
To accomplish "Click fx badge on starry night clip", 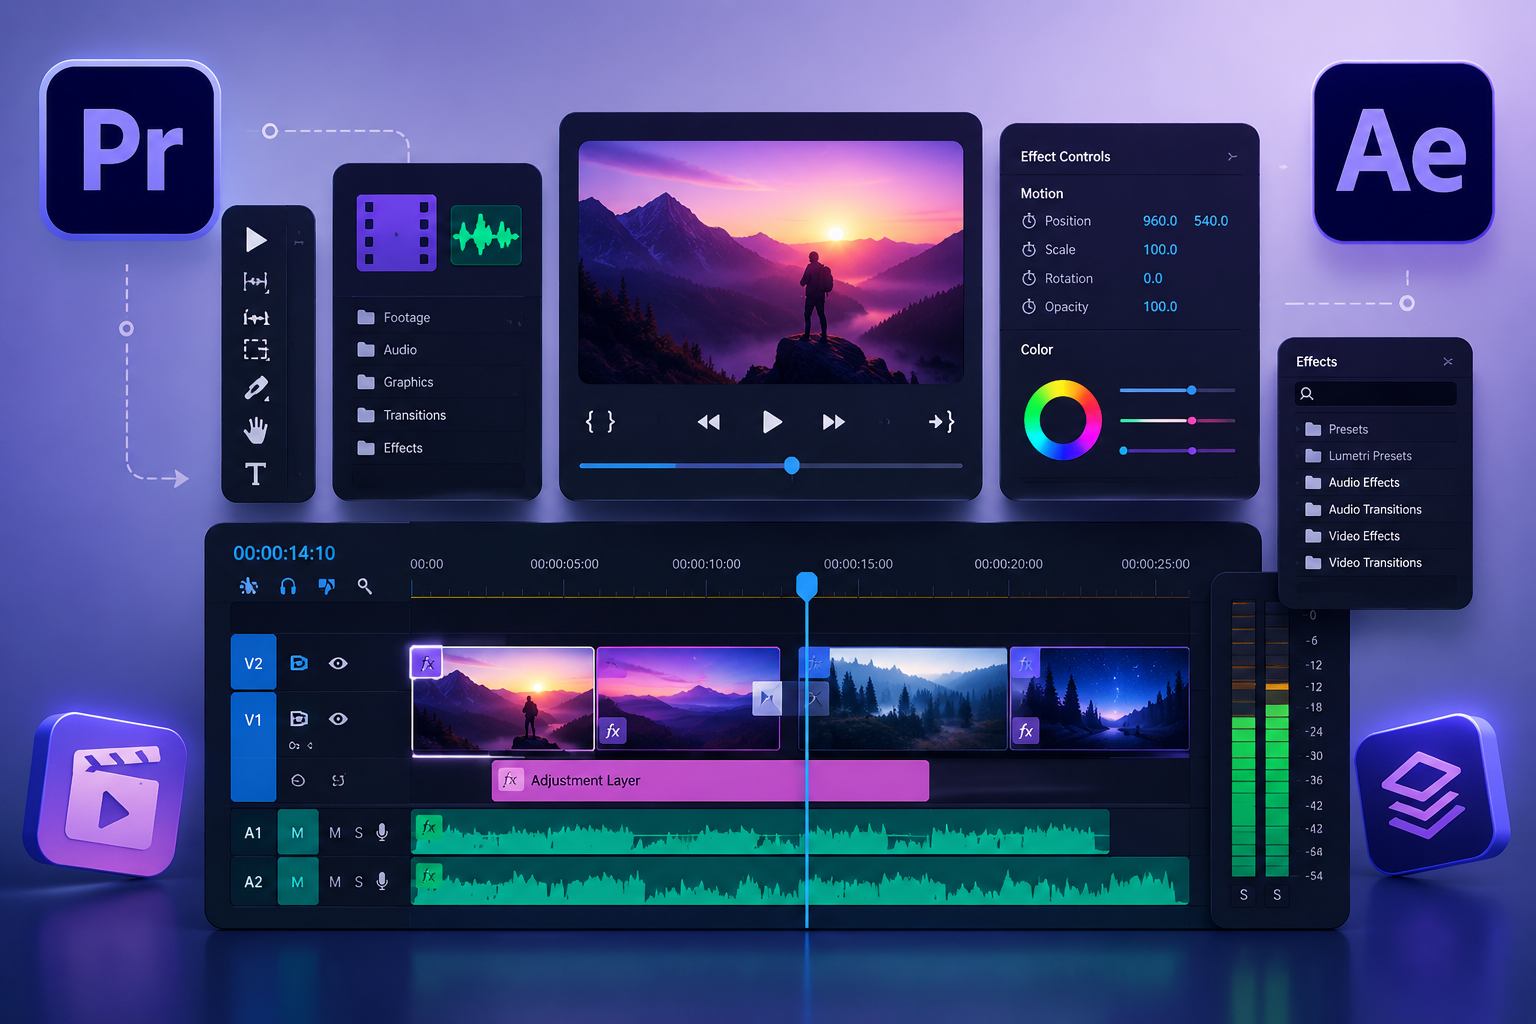I will (x=1026, y=731).
